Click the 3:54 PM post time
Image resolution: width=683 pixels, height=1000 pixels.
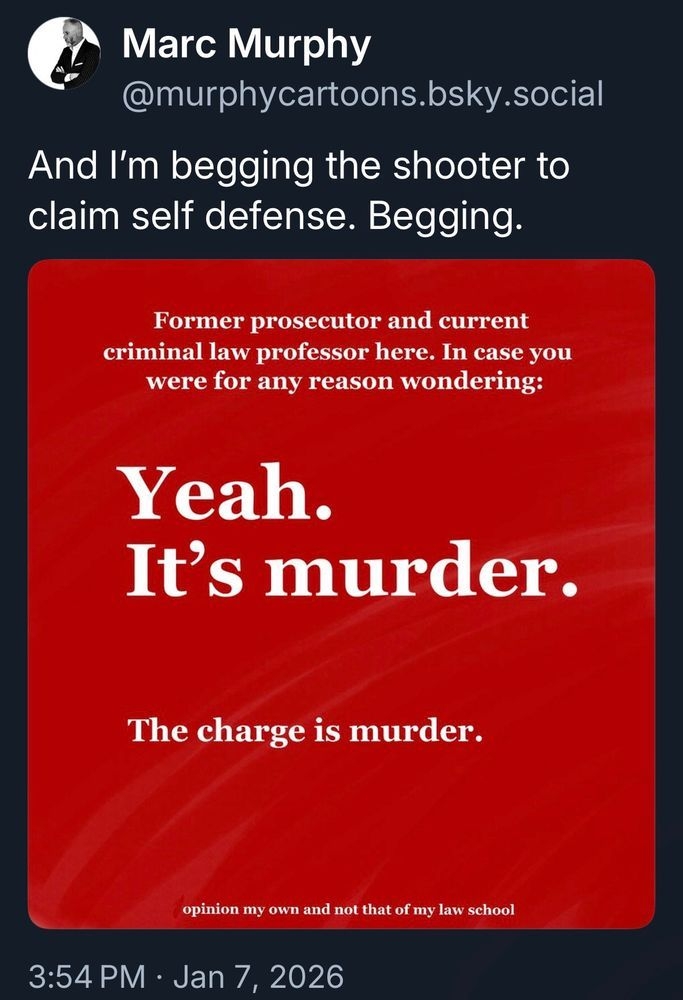[x=85, y=975]
